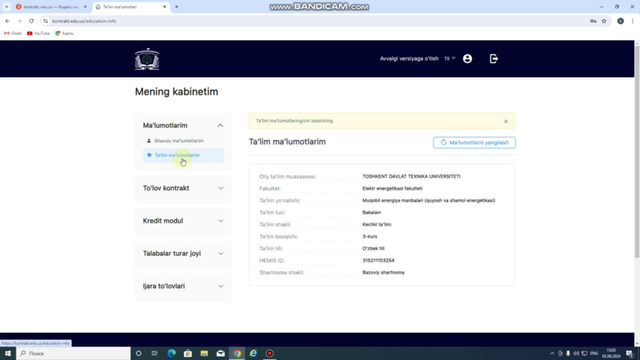Open the notification center icon
This screenshot has width=640, height=360.
[x=629, y=353]
